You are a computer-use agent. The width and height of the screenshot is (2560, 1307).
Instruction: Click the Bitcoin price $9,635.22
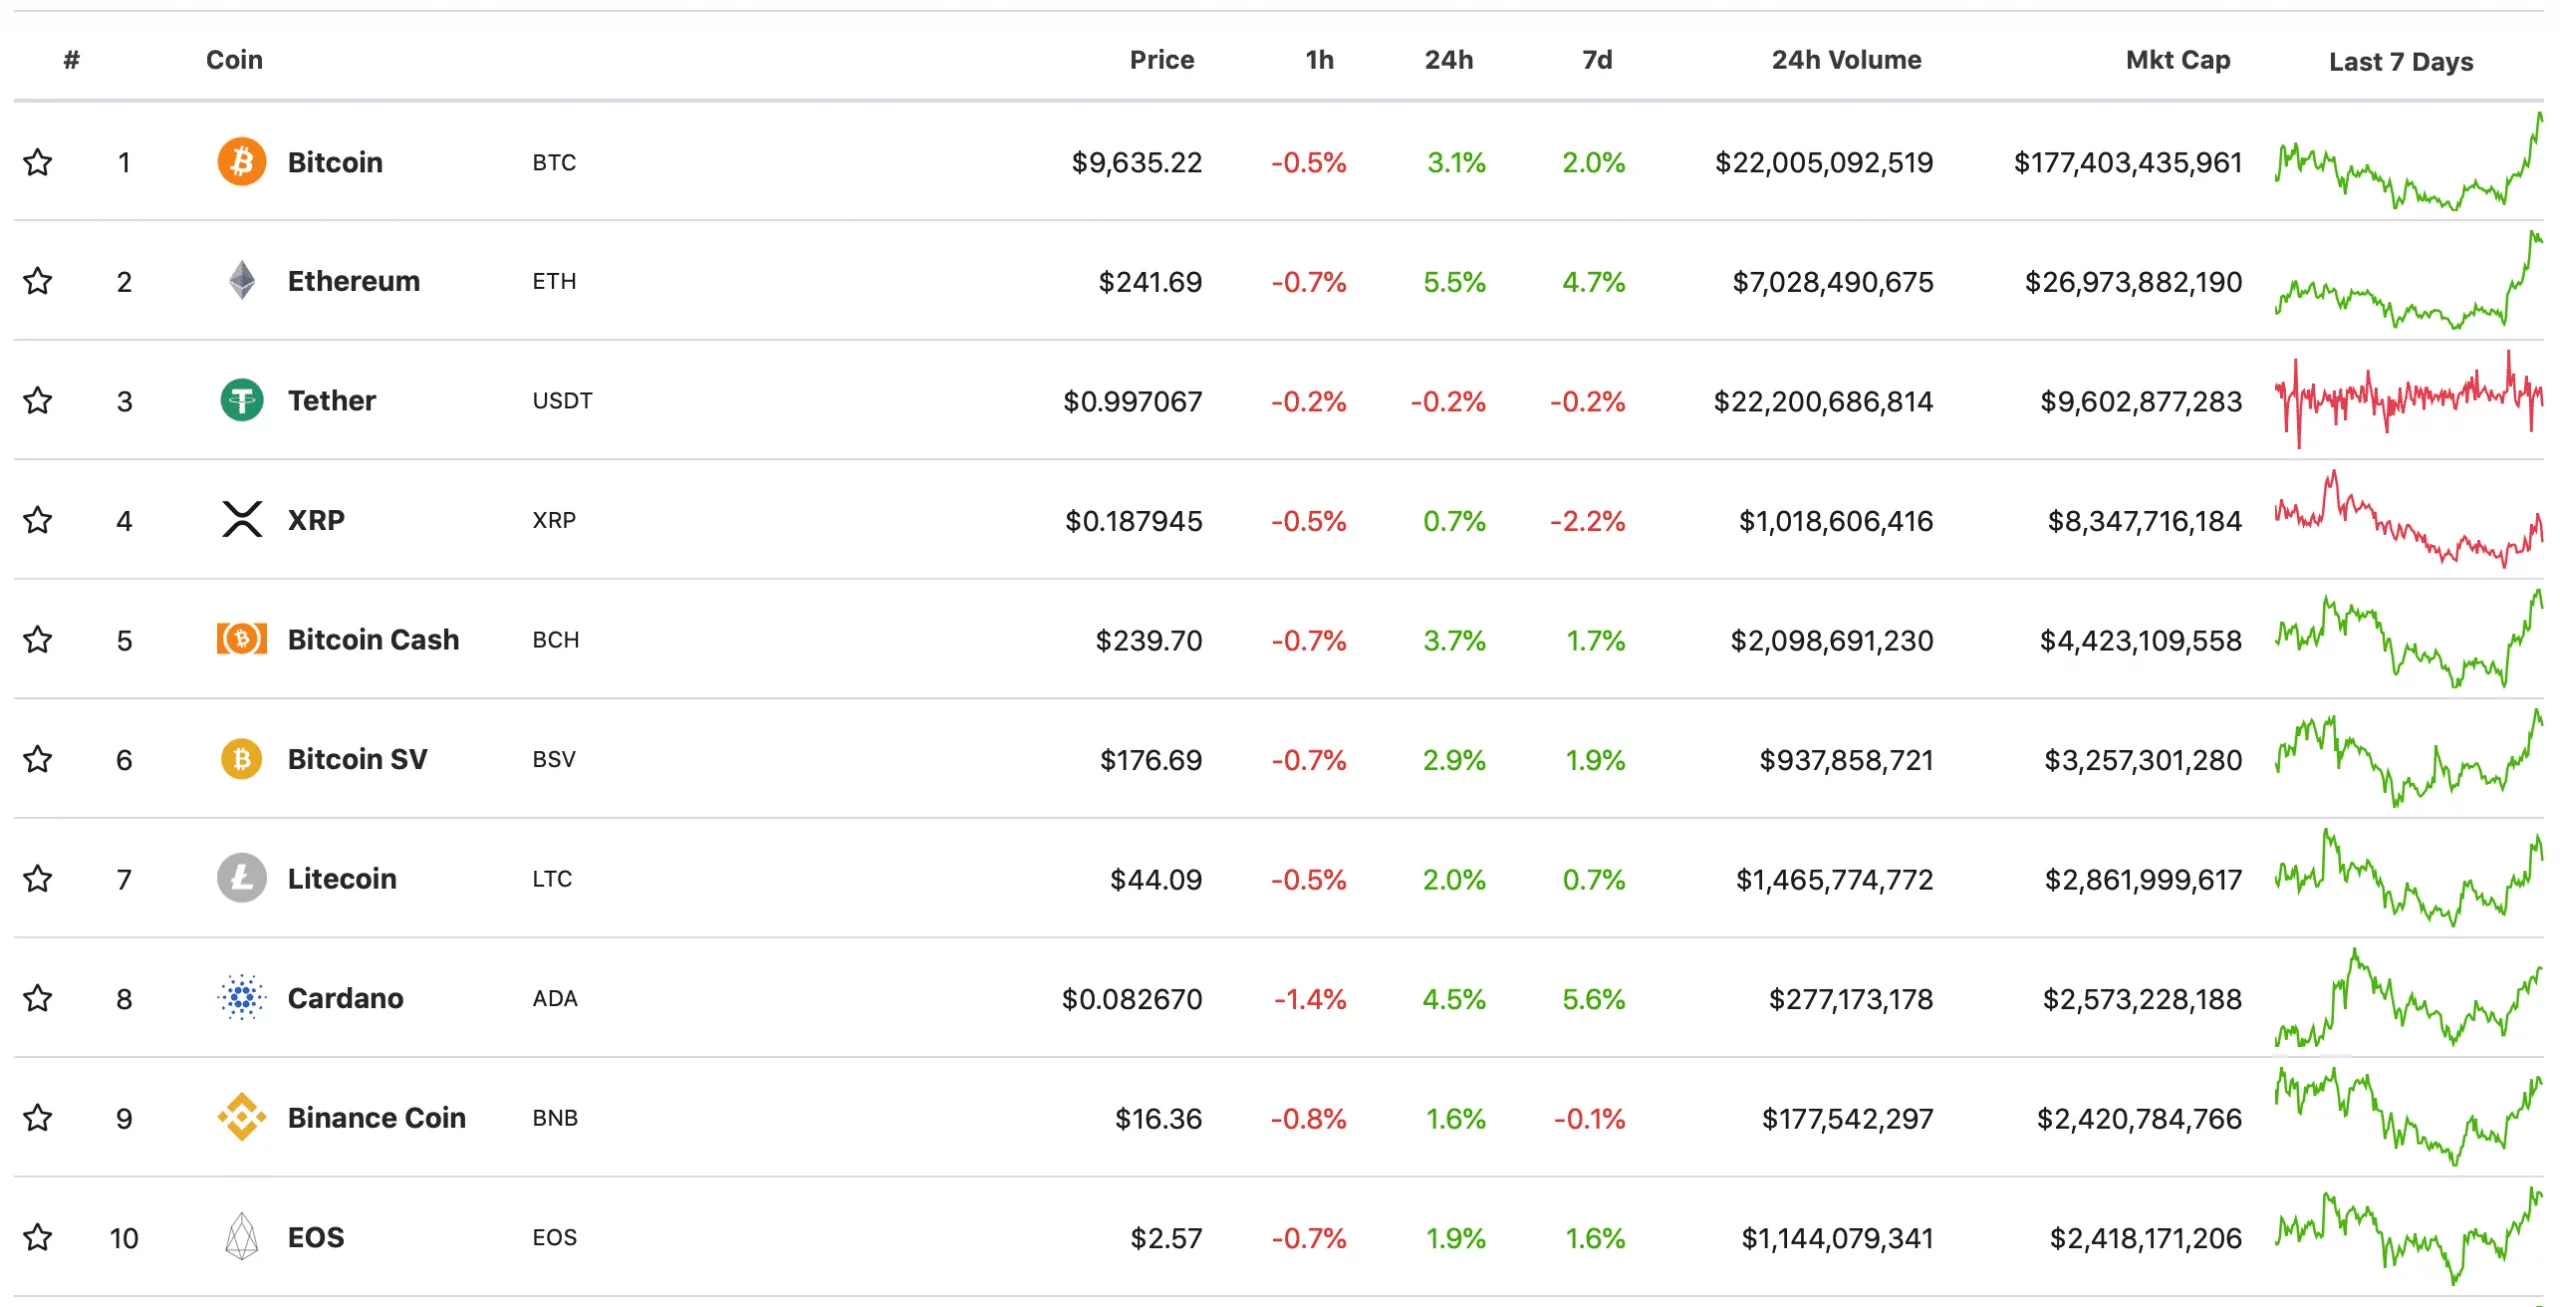pyautogui.click(x=1137, y=162)
